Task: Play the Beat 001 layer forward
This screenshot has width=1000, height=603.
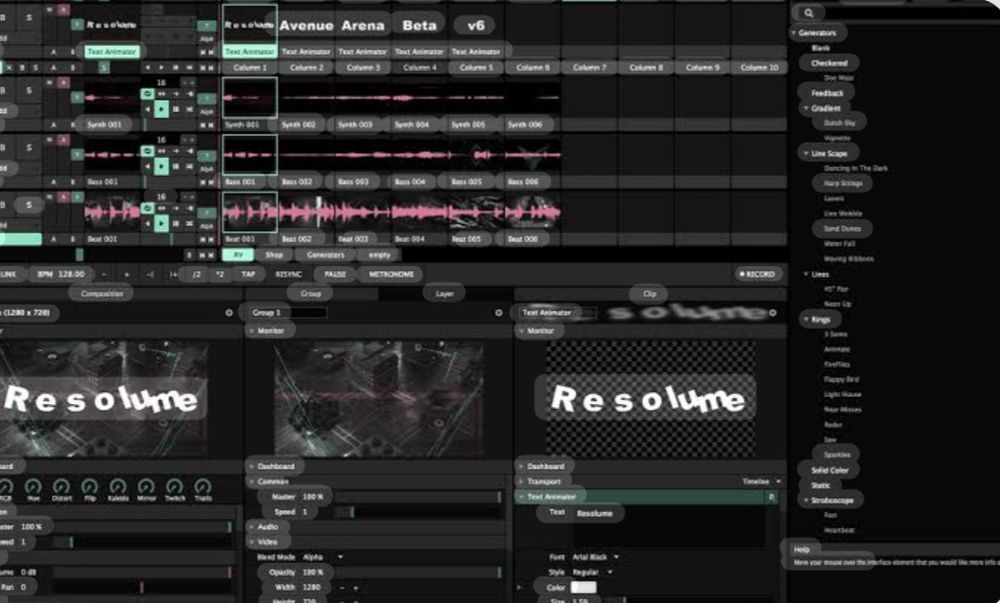Action: click(x=161, y=224)
